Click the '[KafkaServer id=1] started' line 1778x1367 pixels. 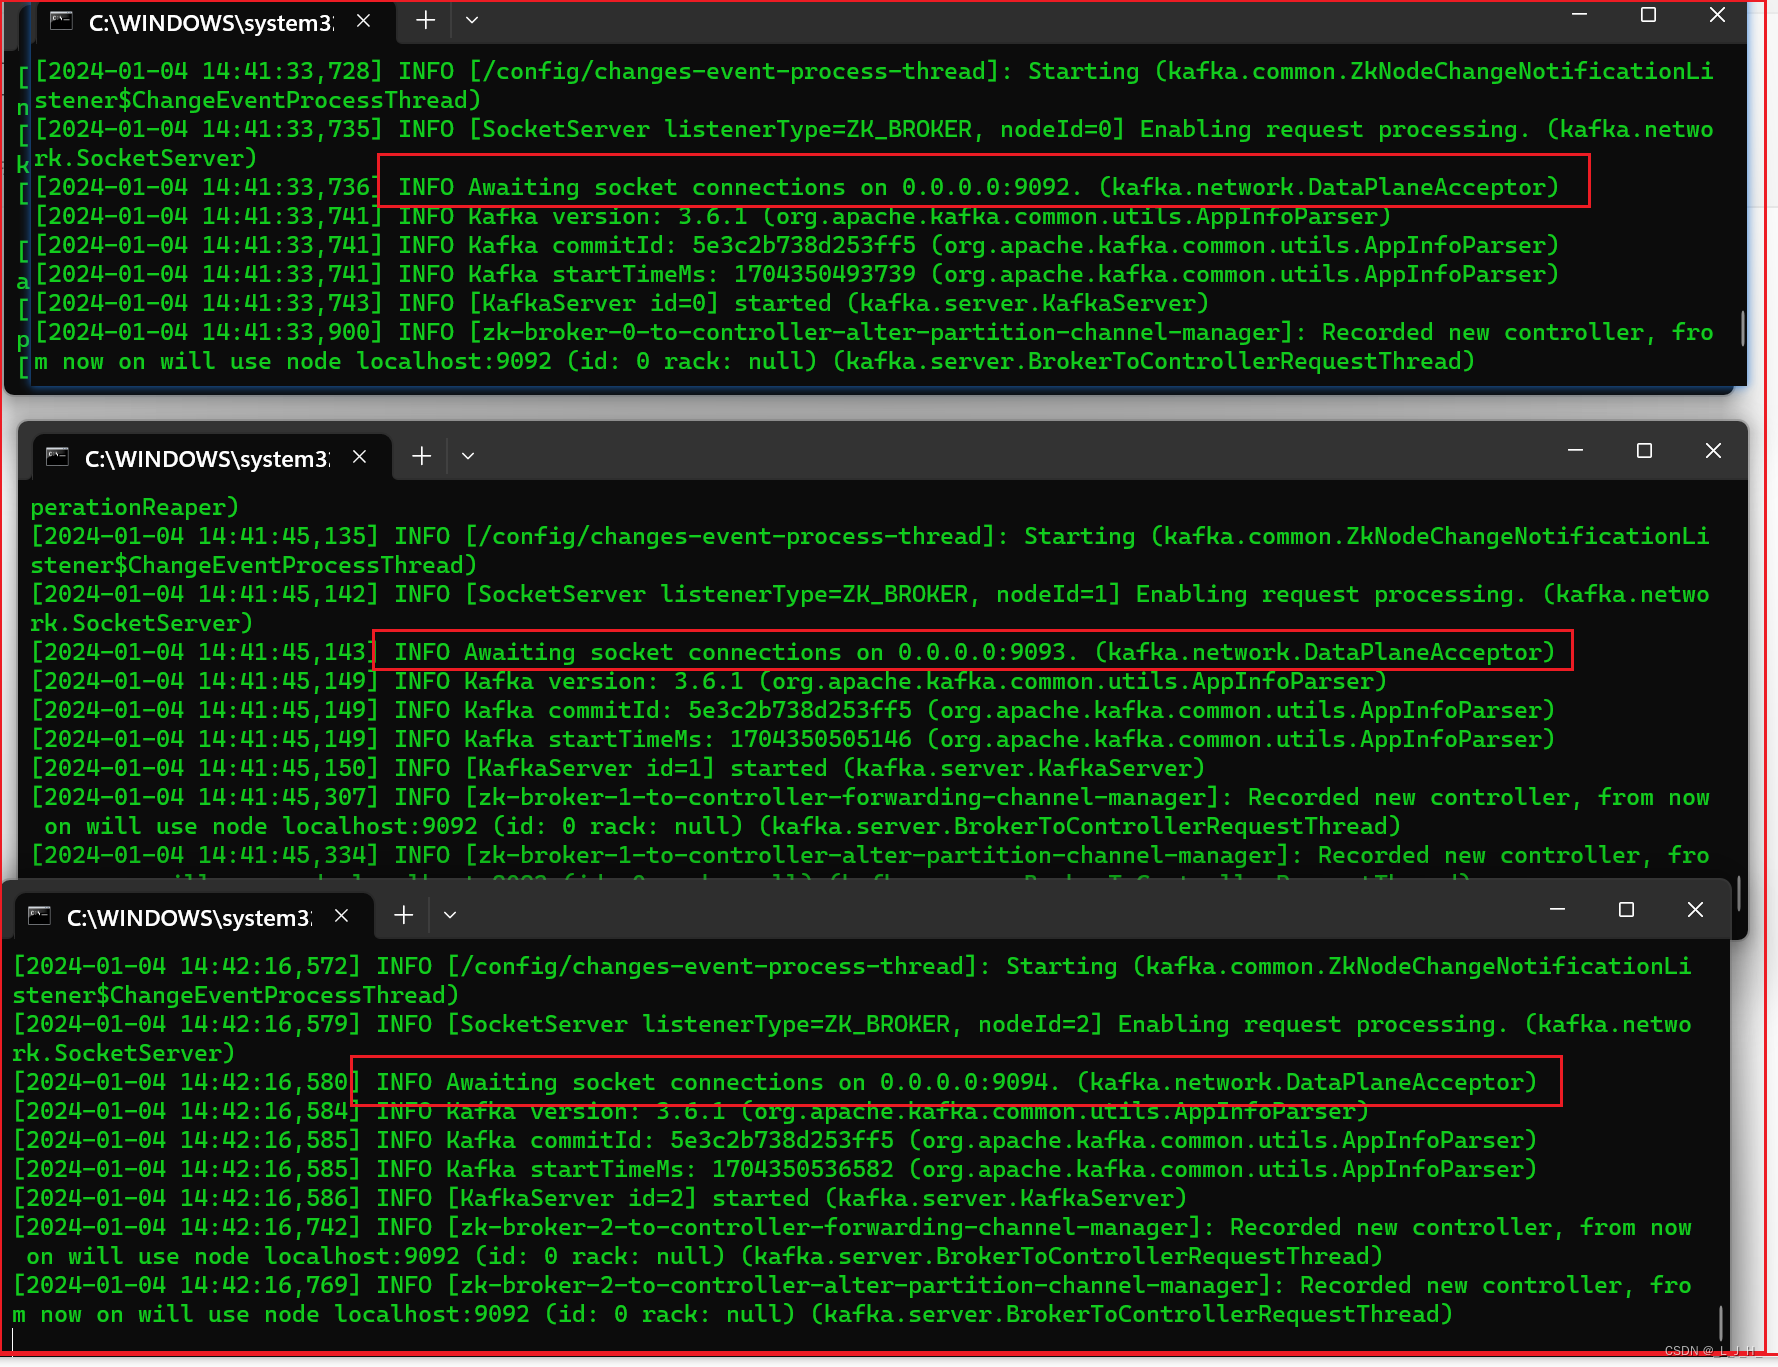tap(618, 769)
